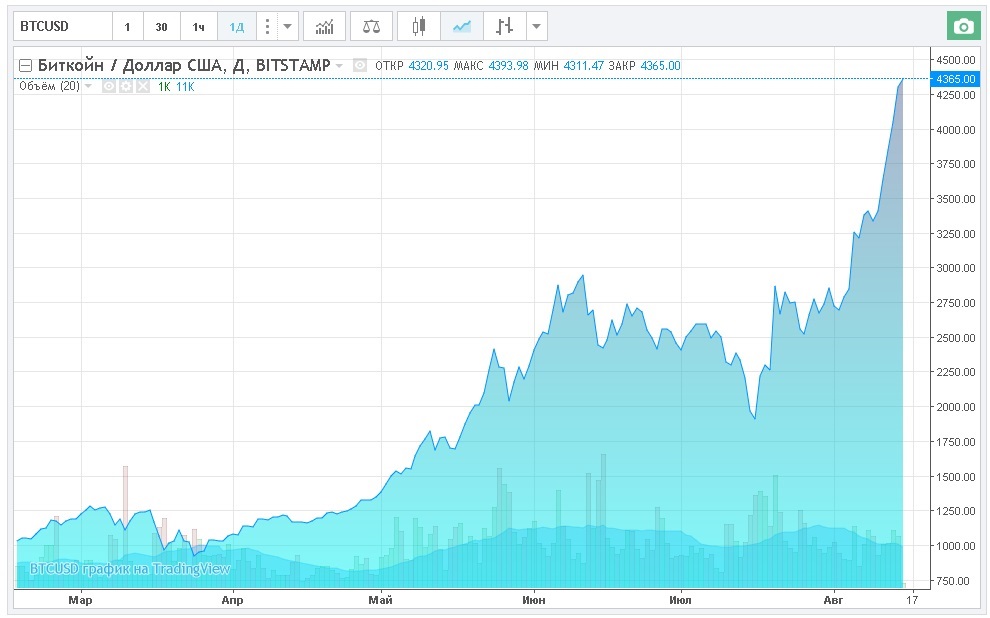
Task: Click the Мар date axis label
Action: [80, 600]
